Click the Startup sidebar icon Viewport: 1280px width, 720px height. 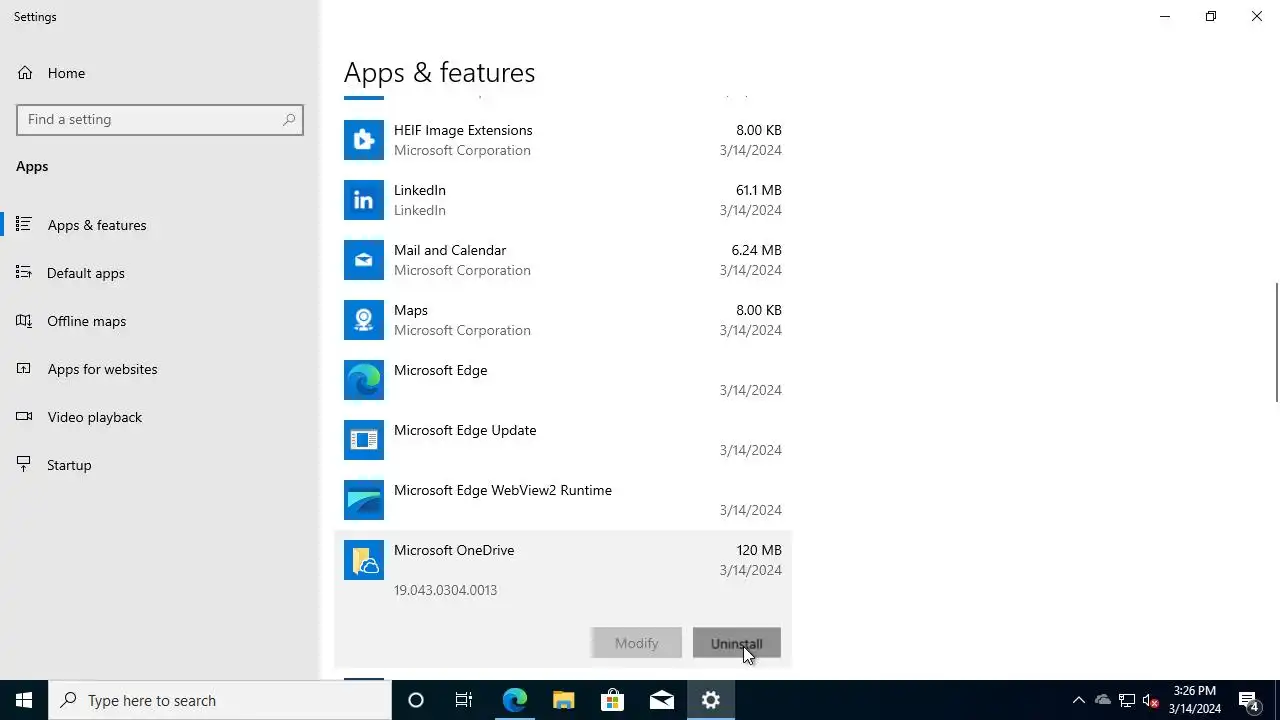tap(24, 465)
